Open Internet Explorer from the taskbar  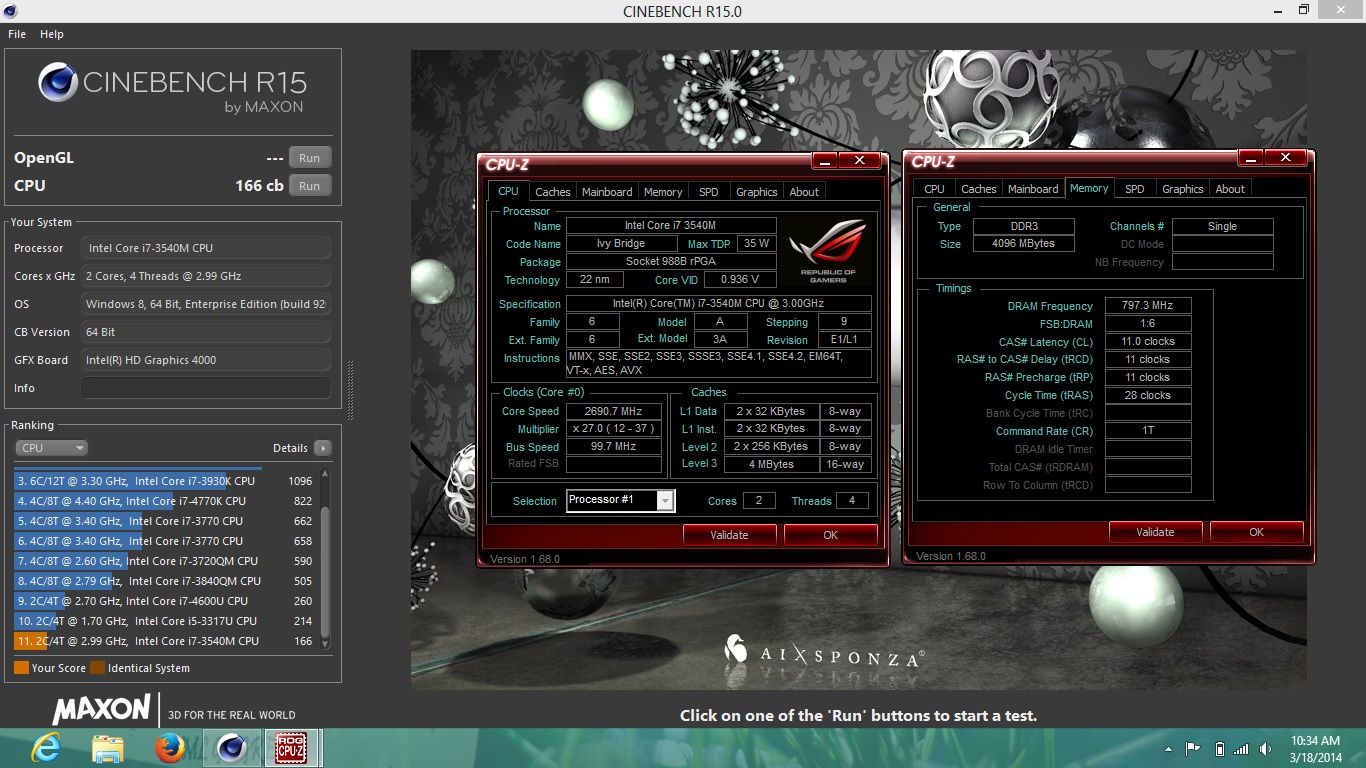[46, 748]
